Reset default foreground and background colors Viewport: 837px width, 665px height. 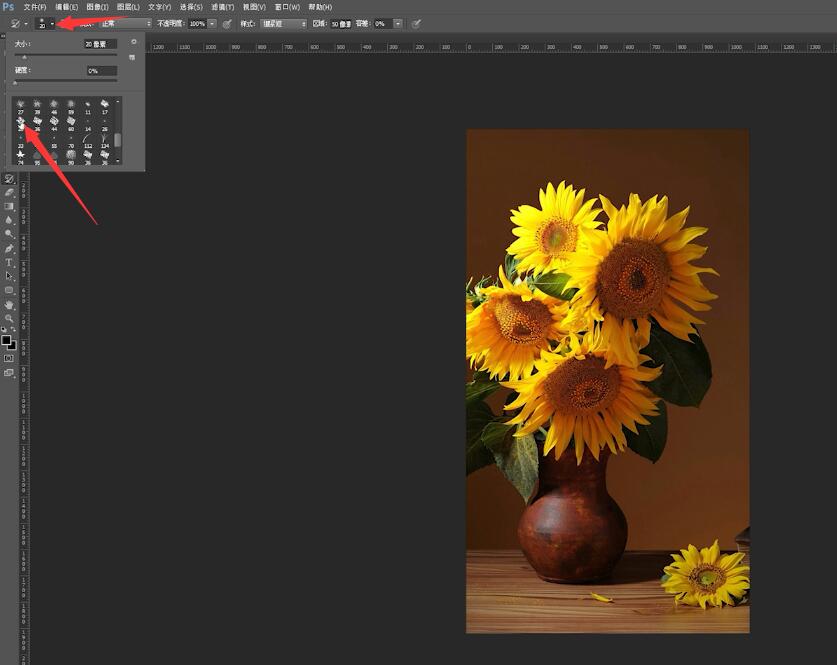point(4,330)
